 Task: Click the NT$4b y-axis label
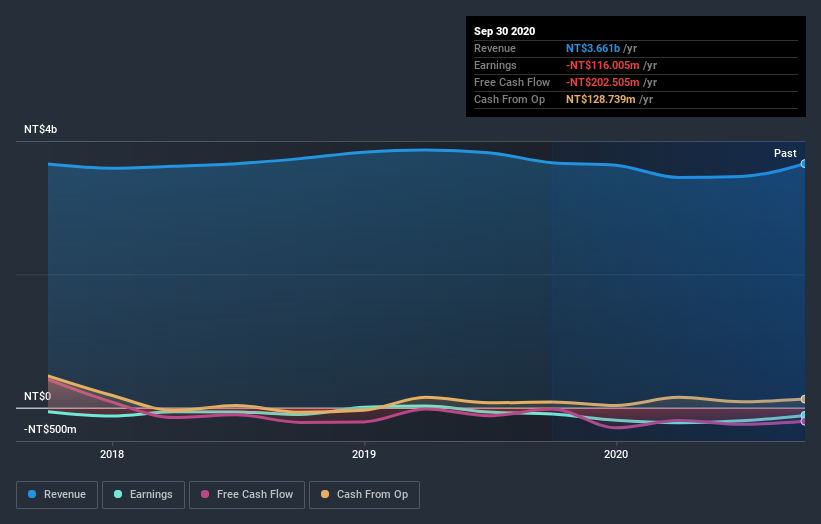pos(40,129)
